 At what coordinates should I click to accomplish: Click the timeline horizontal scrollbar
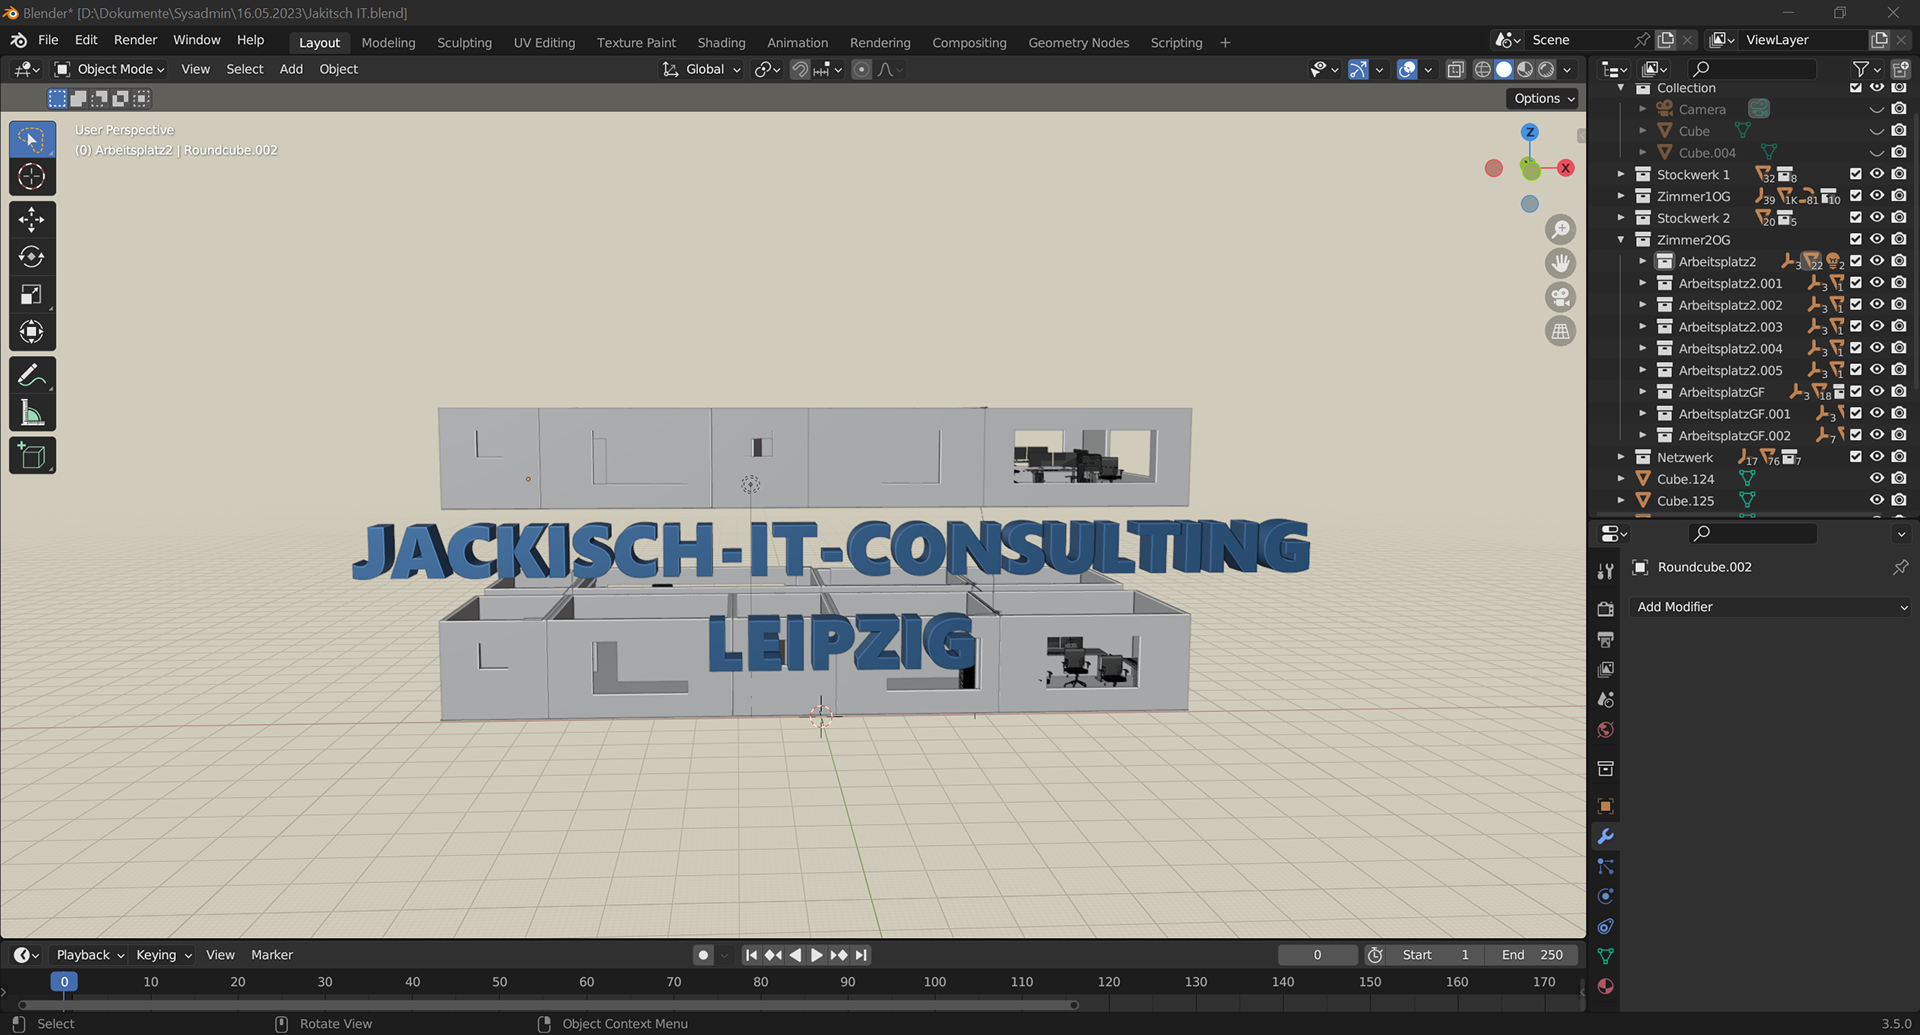click(x=548, y=1005)
